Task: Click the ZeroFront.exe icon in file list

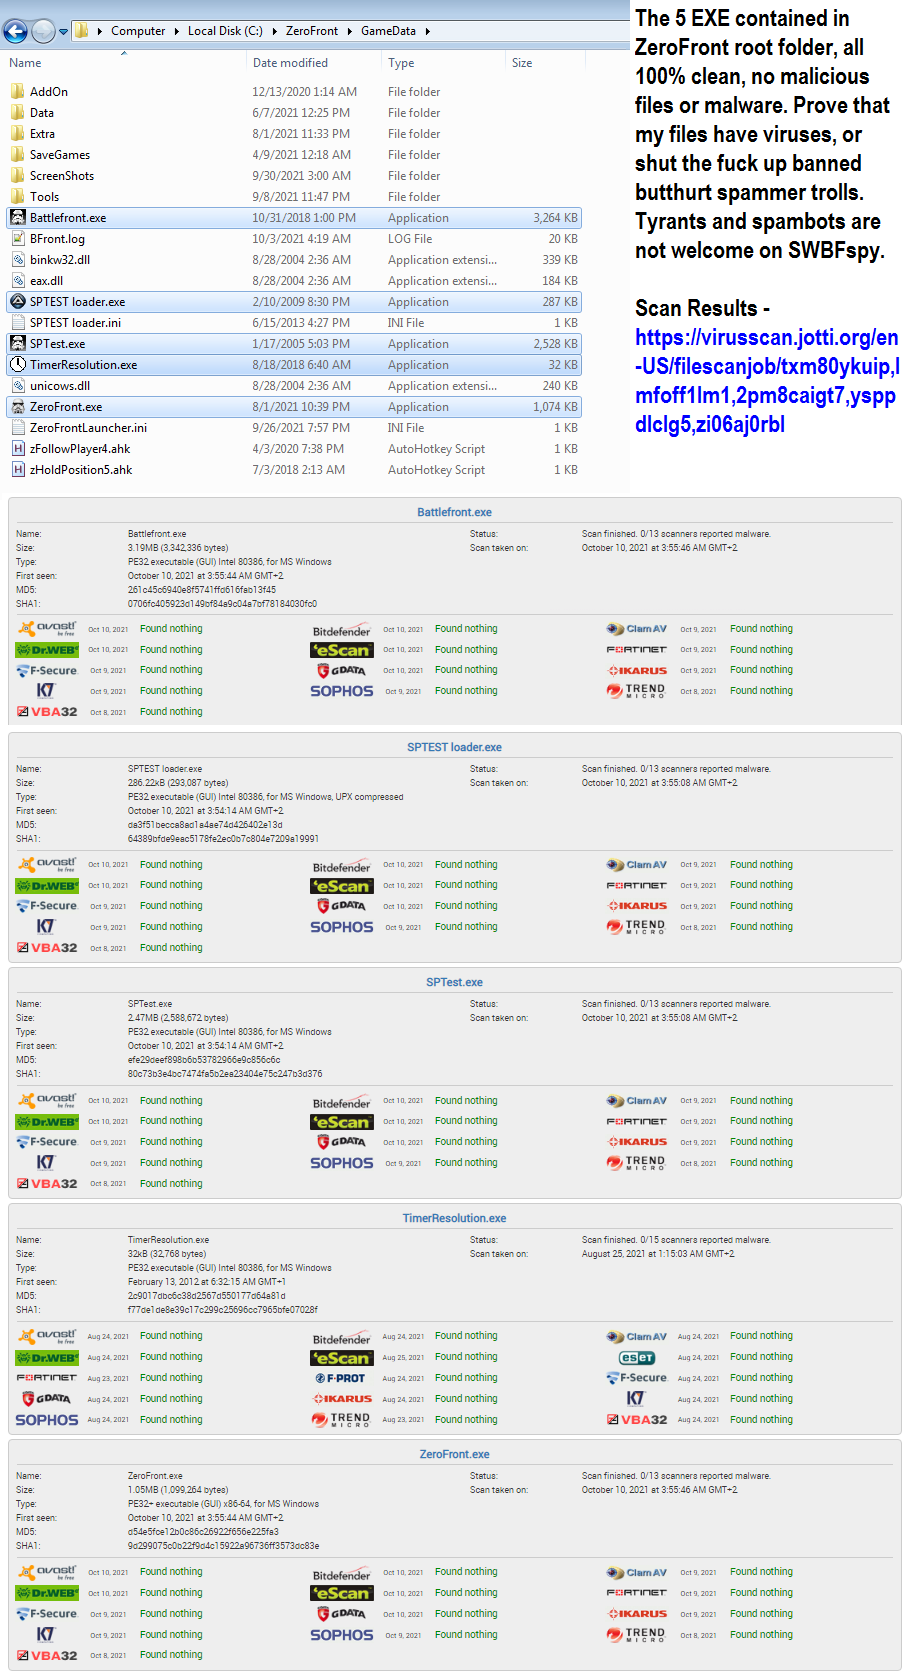Action: [x=18, y=407]
